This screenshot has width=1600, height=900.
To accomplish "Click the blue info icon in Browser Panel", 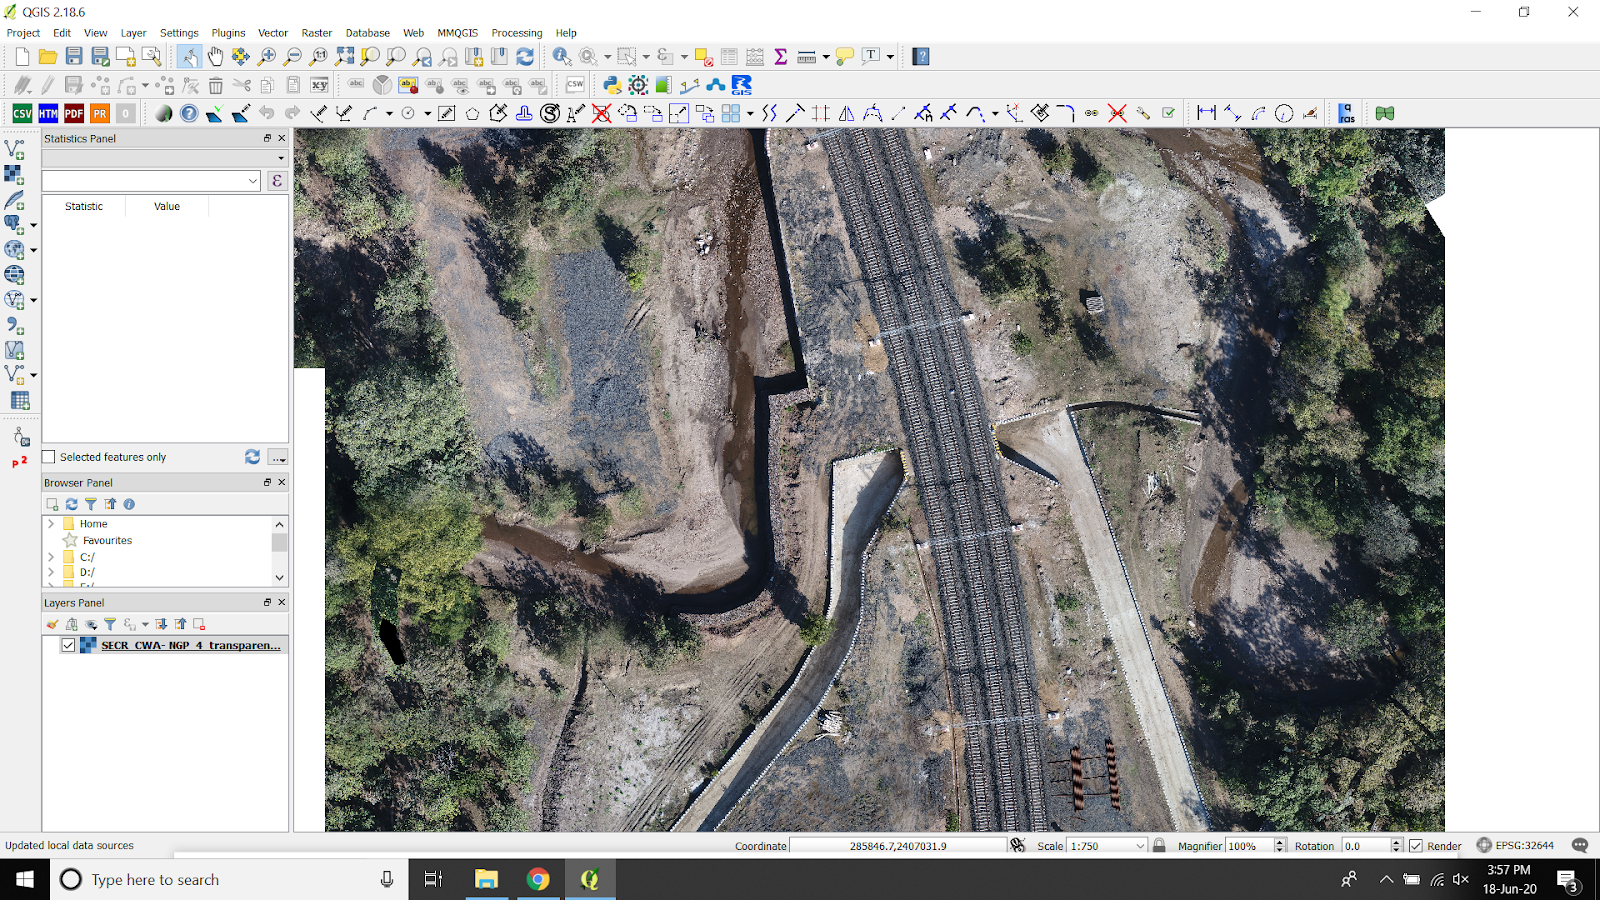I will click(129, 504).
